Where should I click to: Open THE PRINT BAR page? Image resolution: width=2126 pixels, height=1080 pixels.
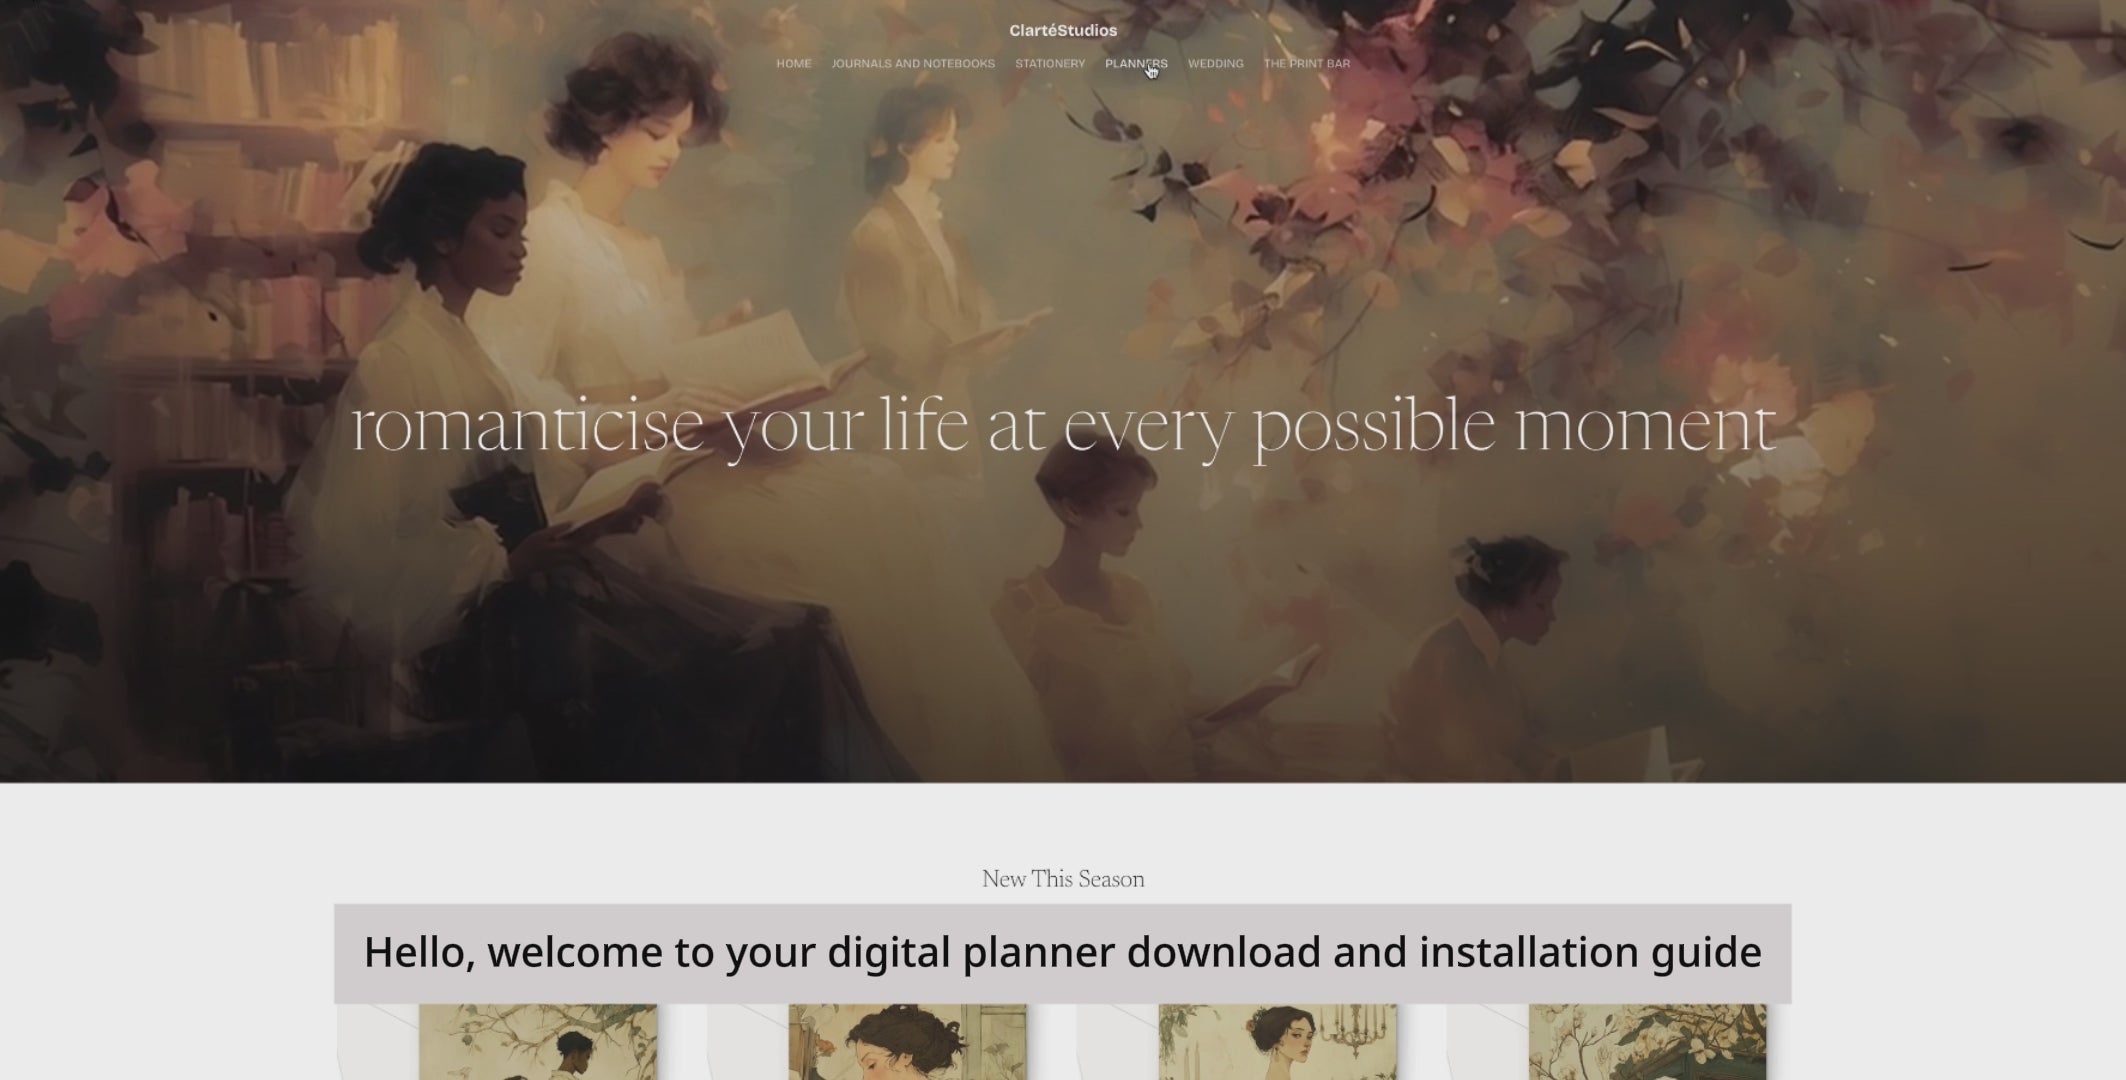coord(1307,64)
